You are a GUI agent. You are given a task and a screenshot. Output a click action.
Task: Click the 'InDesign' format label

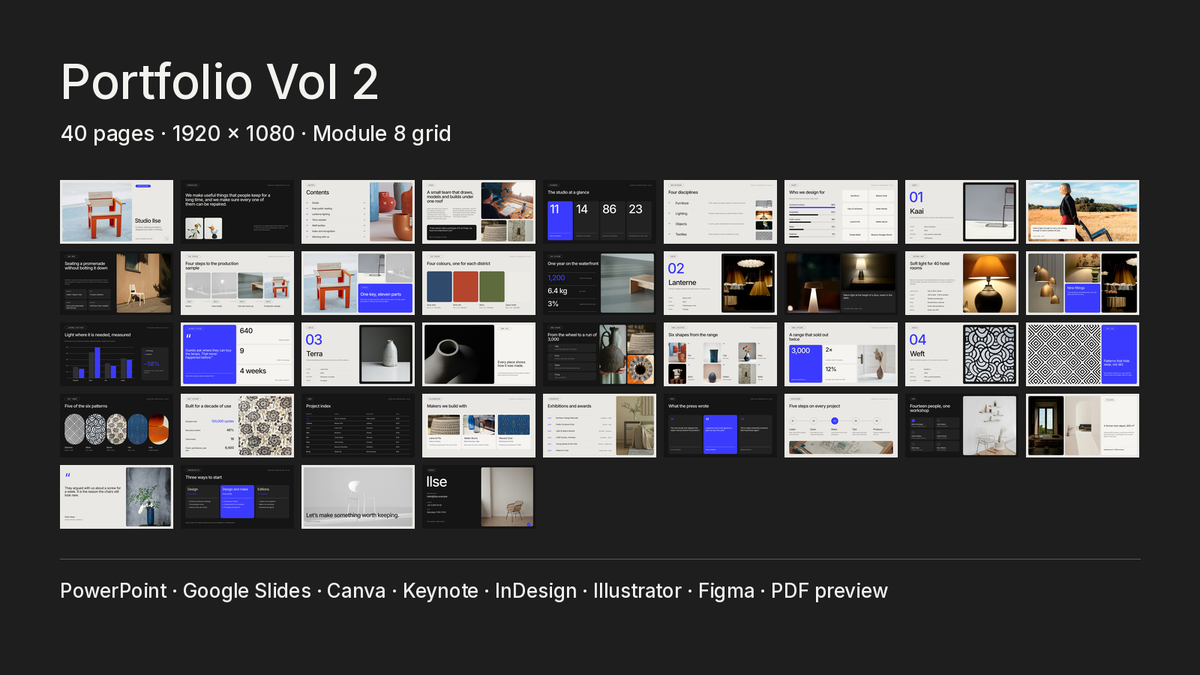[536, 591]
